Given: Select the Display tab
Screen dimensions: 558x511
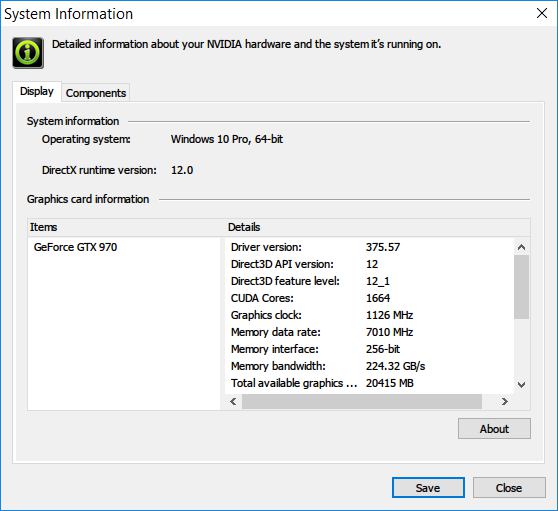Looking at the screenshot, I should 37,91.
